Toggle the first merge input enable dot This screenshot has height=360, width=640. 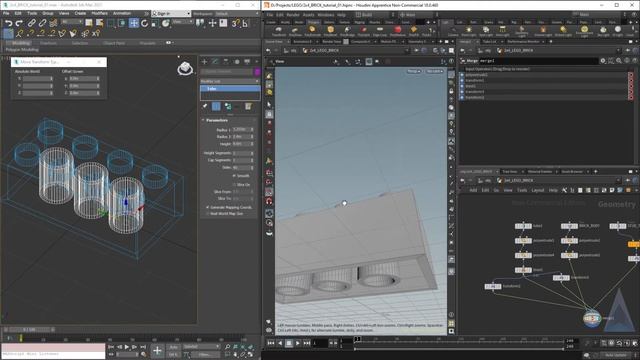pyautogui.click(x=462, y=75)
